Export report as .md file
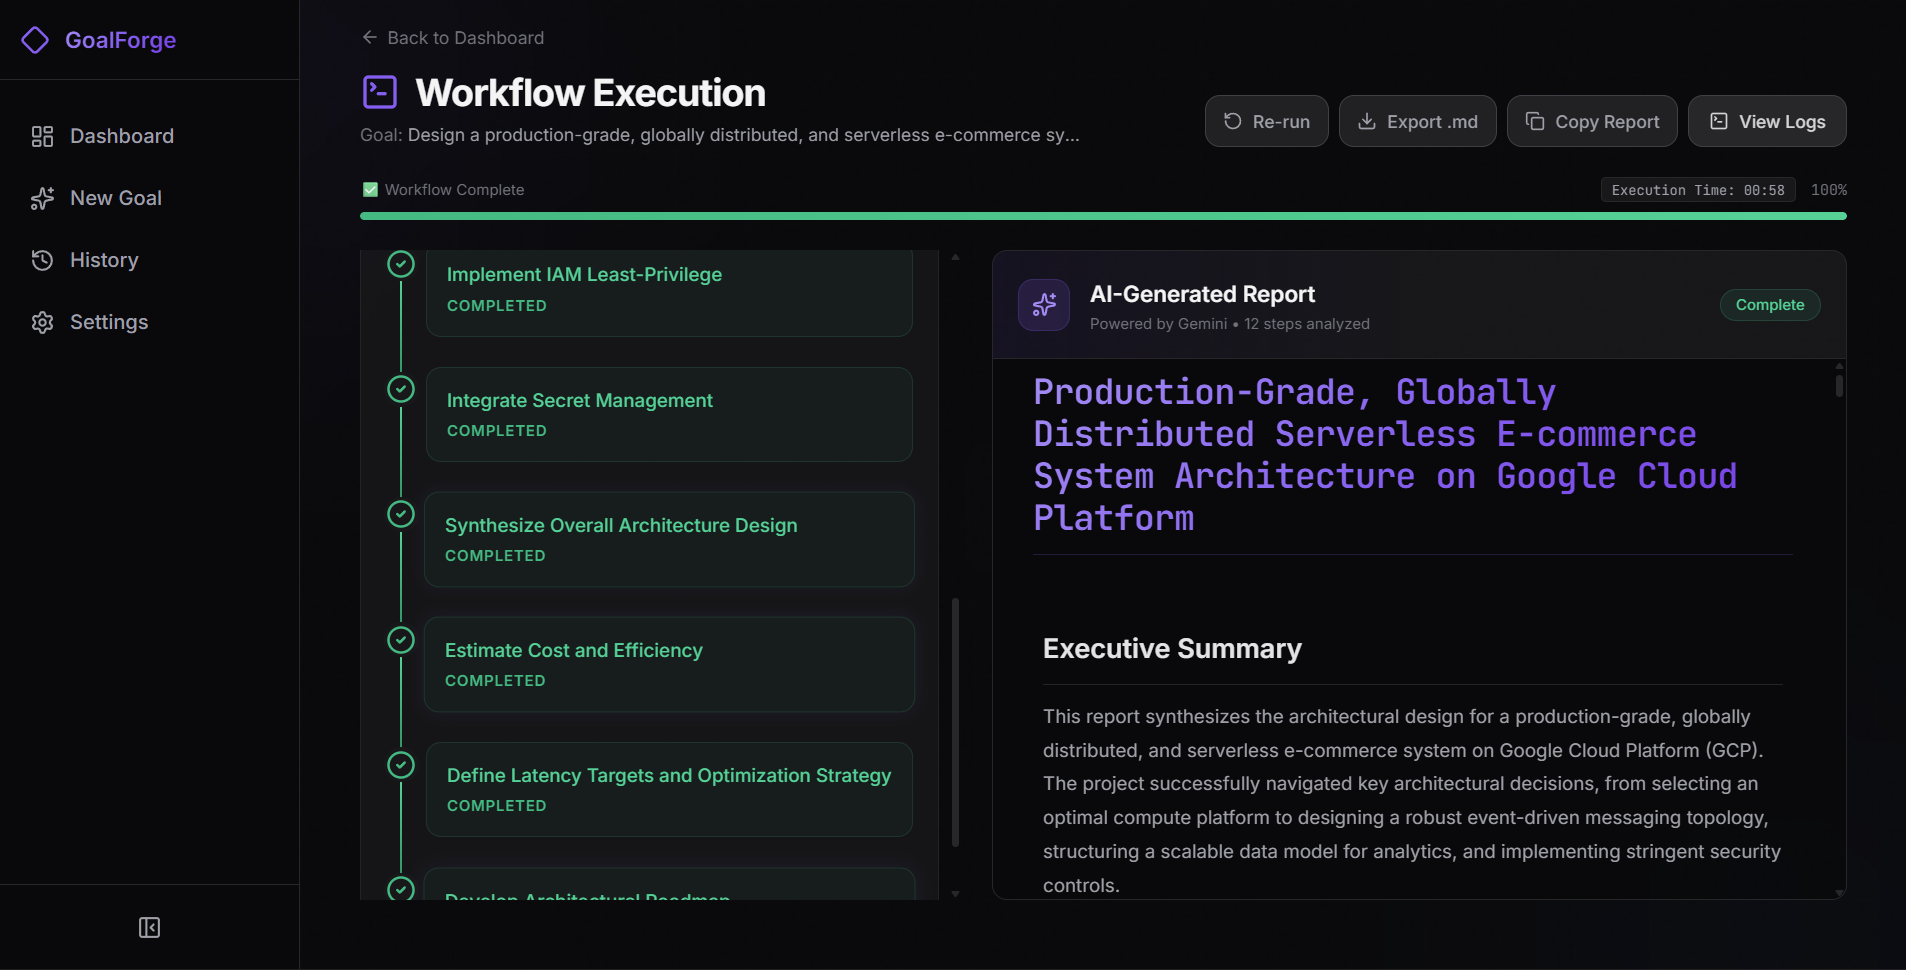1906x970 pixels. pos(1418,121)
